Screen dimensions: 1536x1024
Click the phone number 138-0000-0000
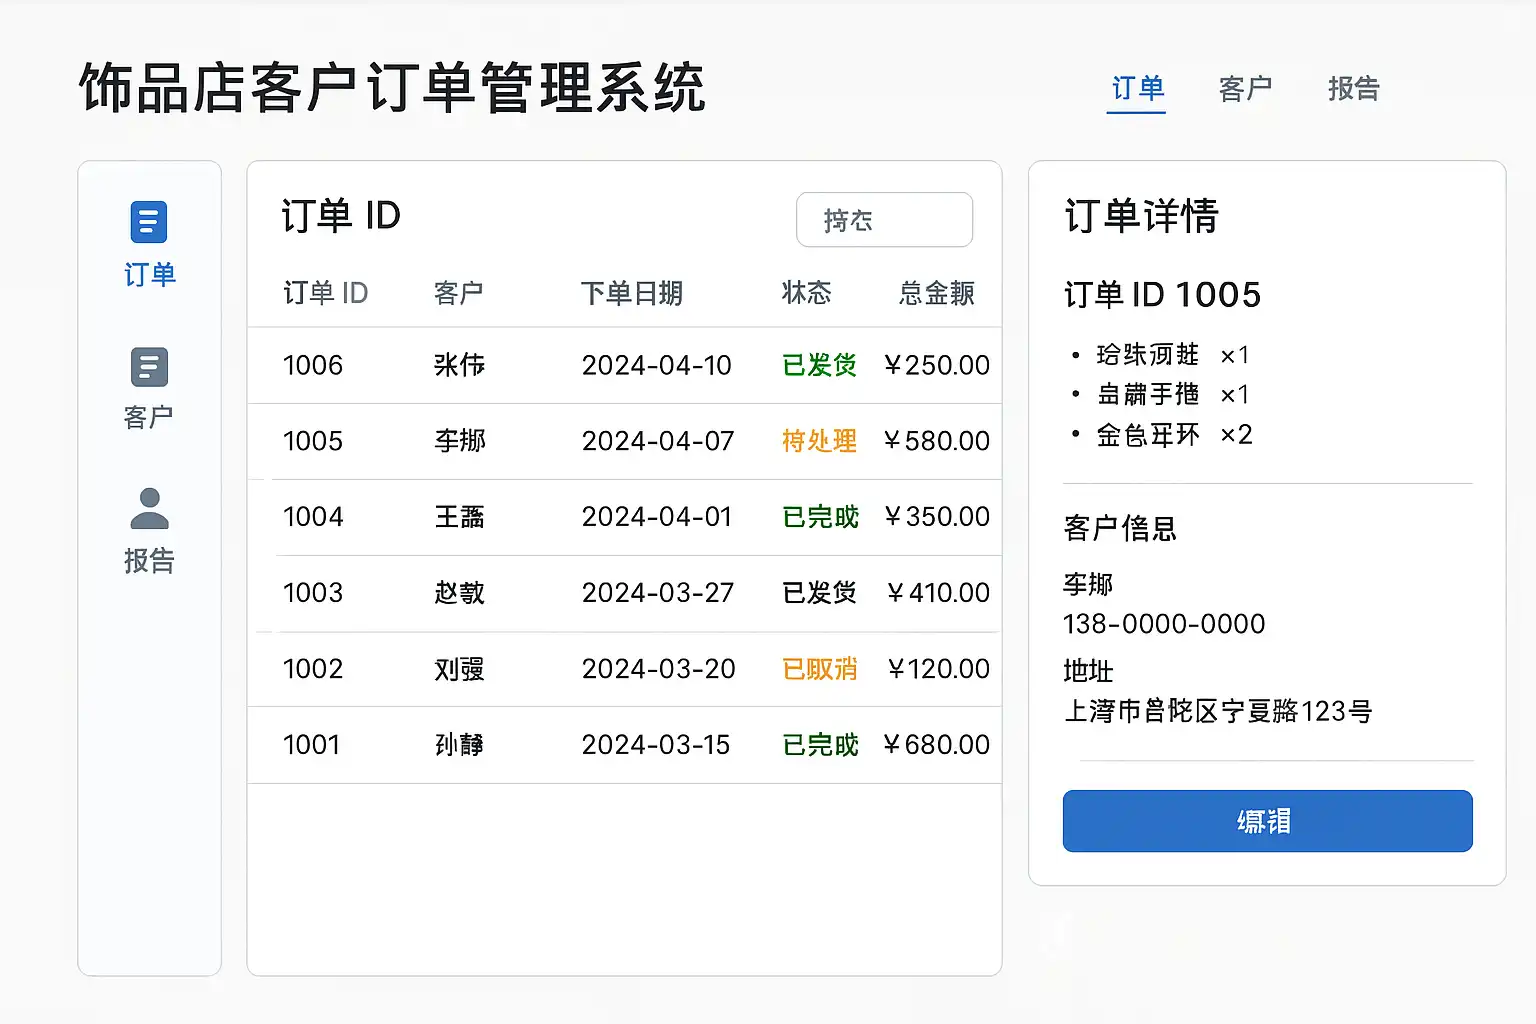click(x=1164, y=624)
